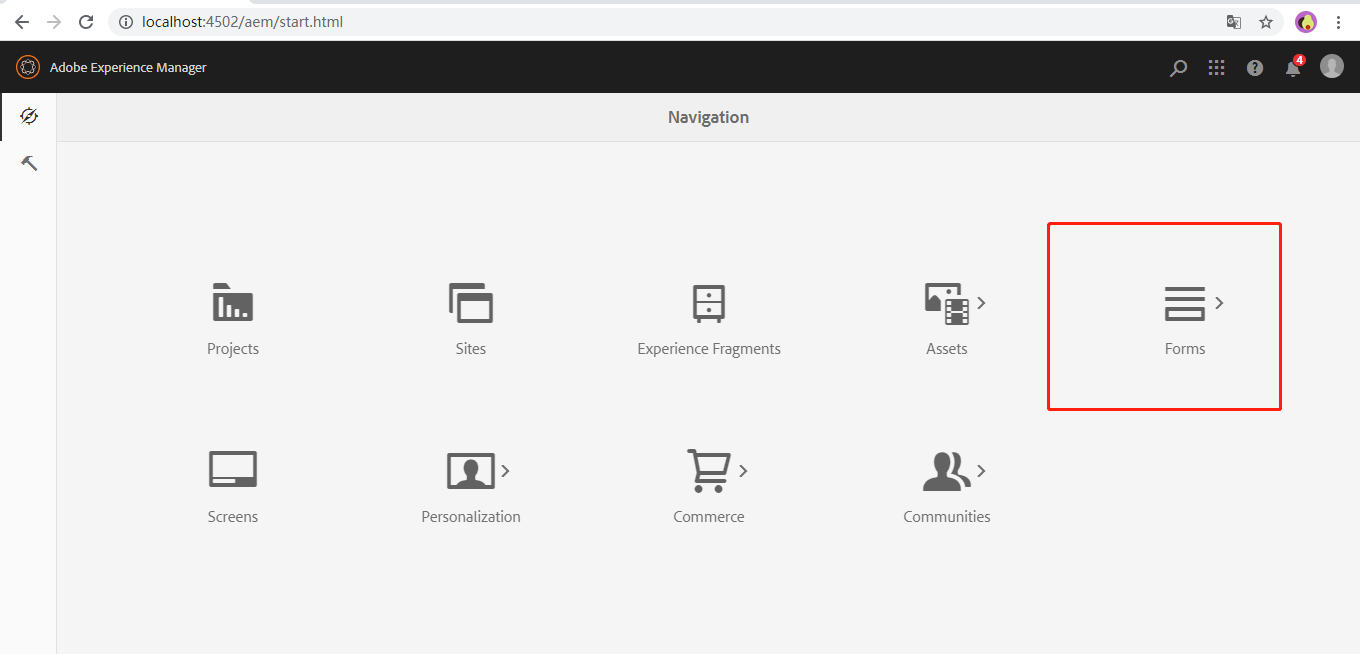This screenshot has height=654, width=1360.
Task: Select the Navigation tab
Action: point(28,116)
